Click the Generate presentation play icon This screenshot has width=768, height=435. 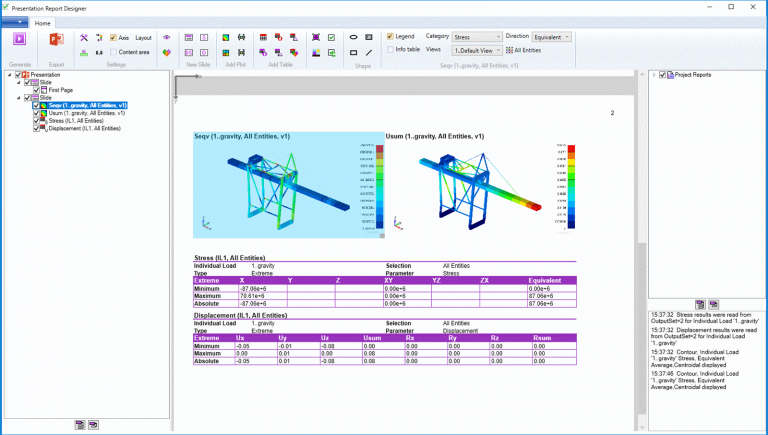pos(19,38)
